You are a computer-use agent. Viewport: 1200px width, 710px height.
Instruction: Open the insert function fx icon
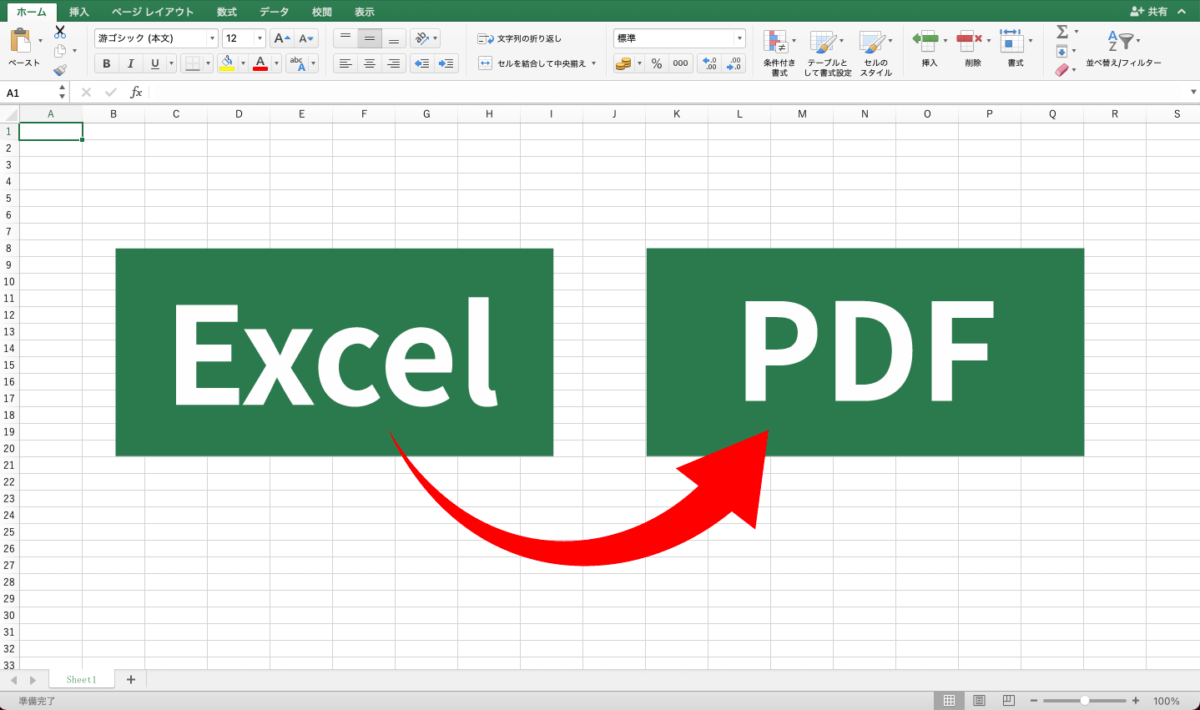[136, 92]
